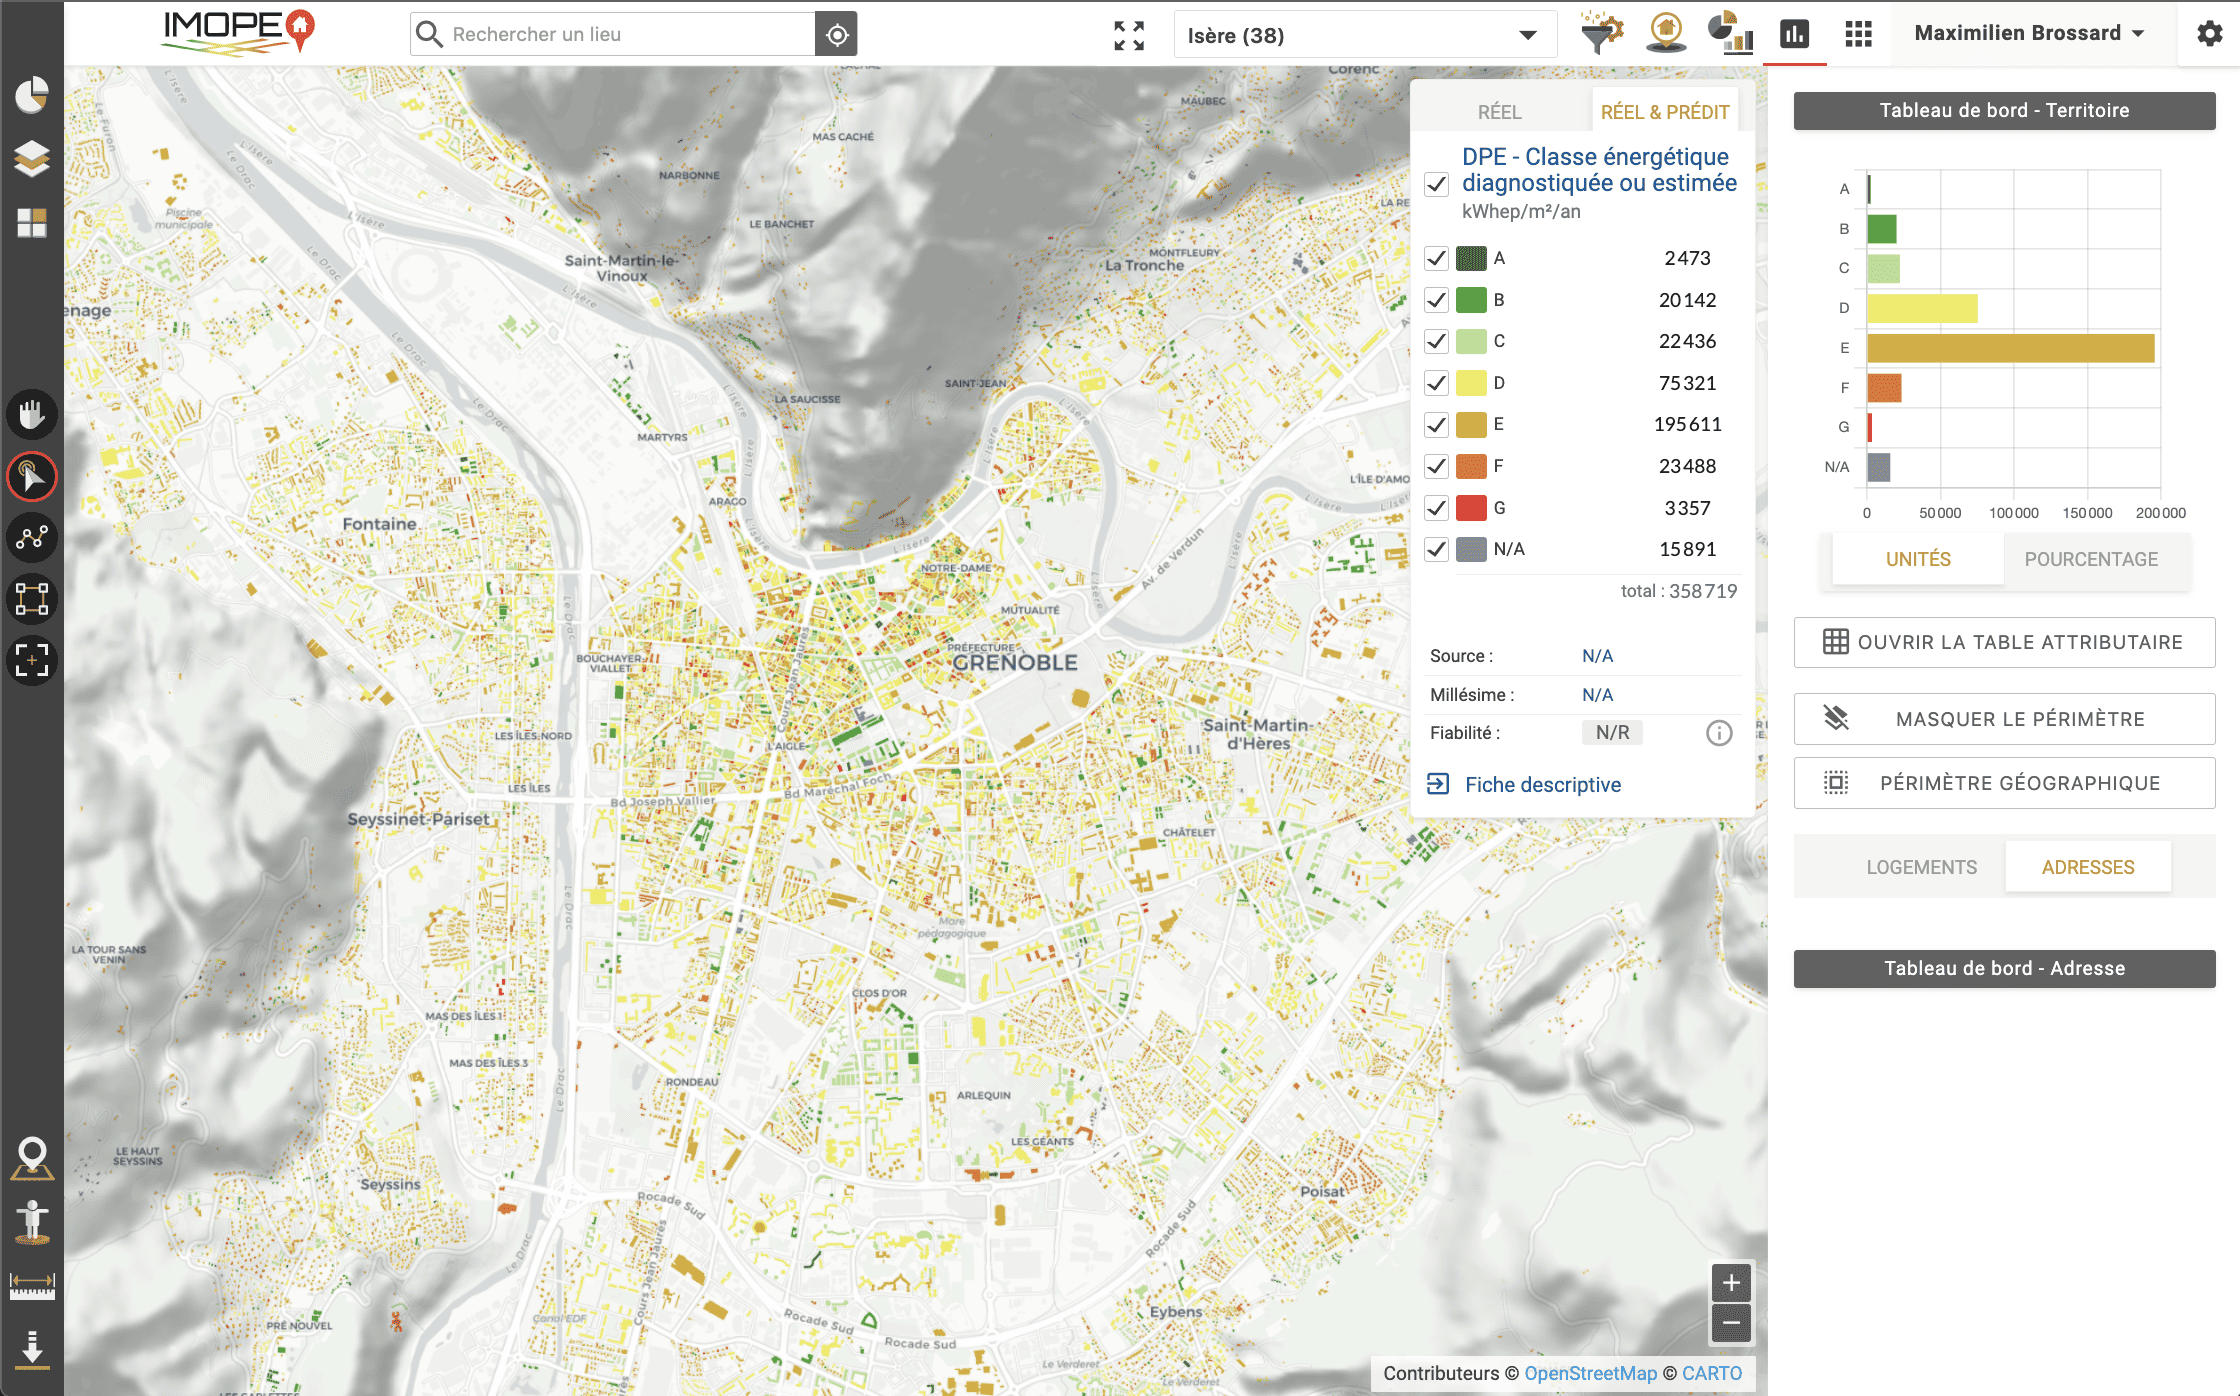
Task: Click the Source N/A value
Action: point(1597,656)
